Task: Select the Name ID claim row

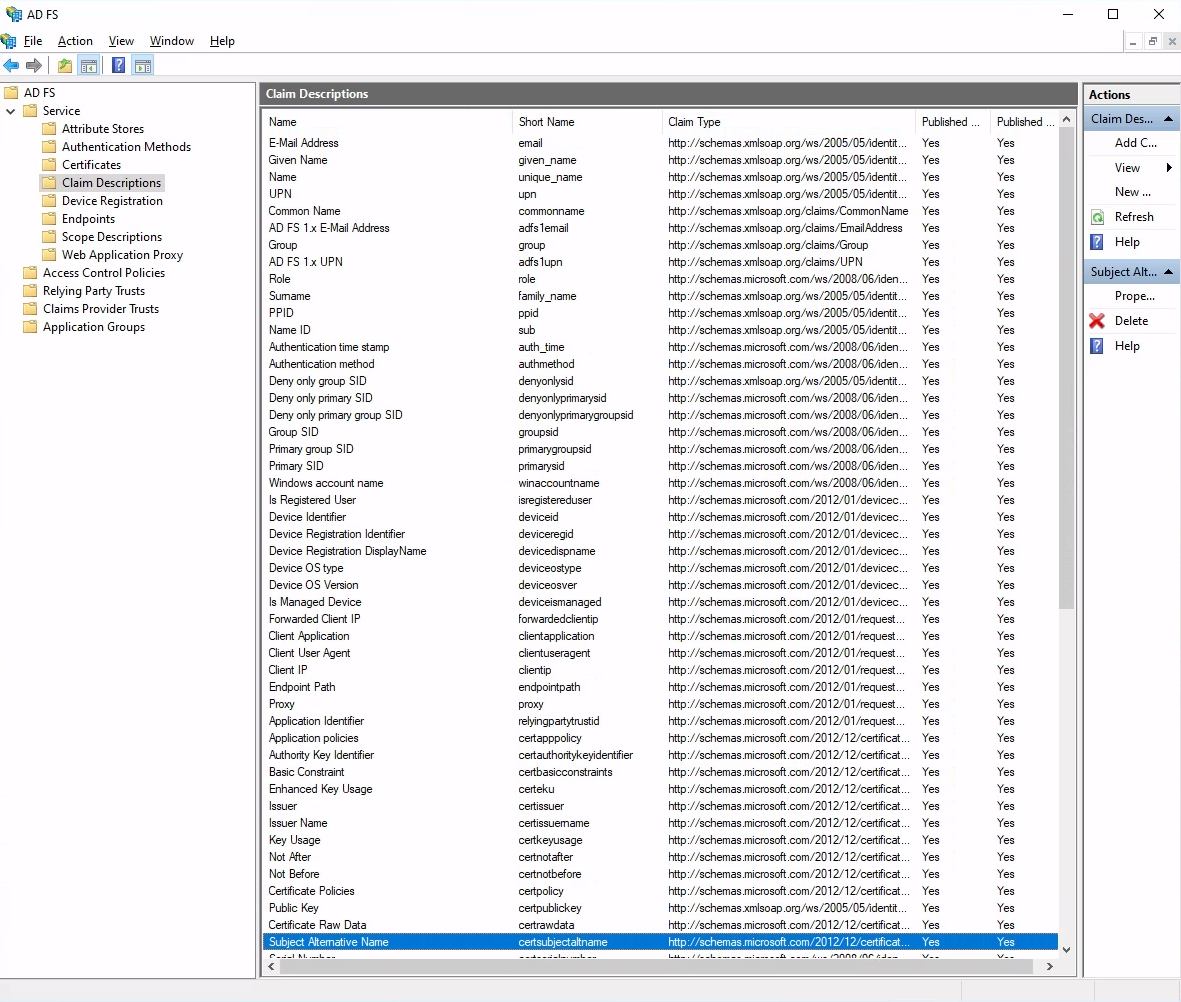Action: pyautogui.click(x=661, y=330)
